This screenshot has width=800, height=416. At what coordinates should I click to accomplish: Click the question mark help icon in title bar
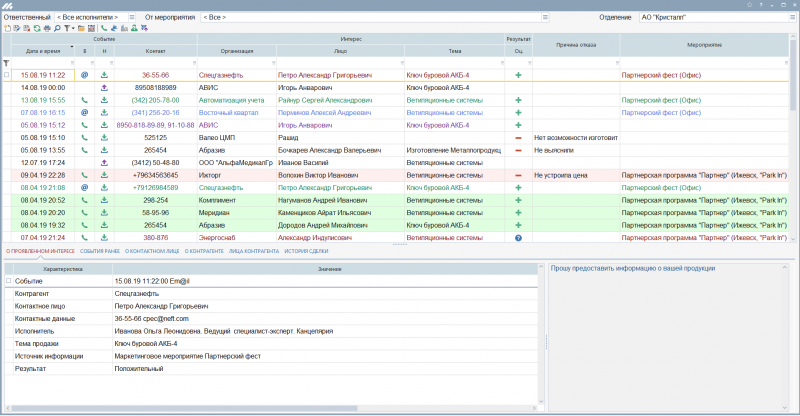pos(761,5)
